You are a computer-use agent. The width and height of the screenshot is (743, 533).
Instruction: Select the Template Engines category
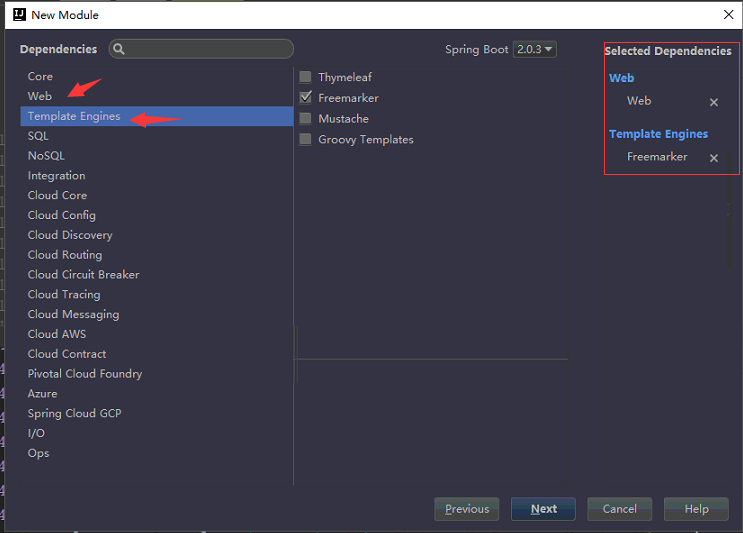coord(157,116)
